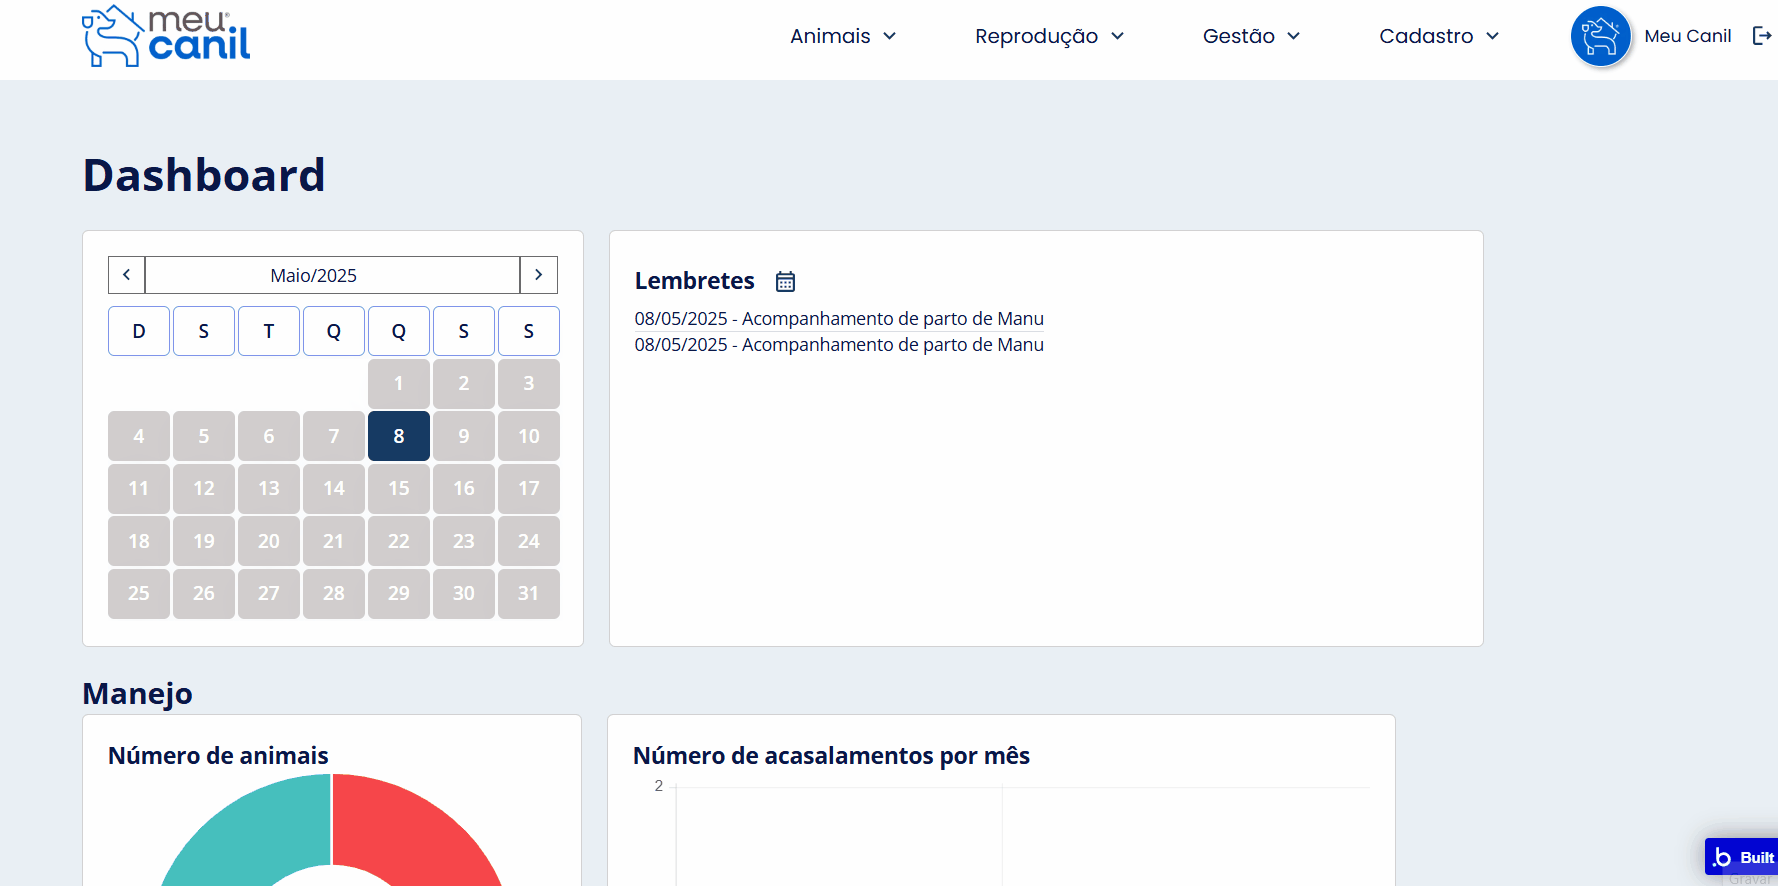Open the Cadastro menu

pyautogui.click(x=1438, y=36)
